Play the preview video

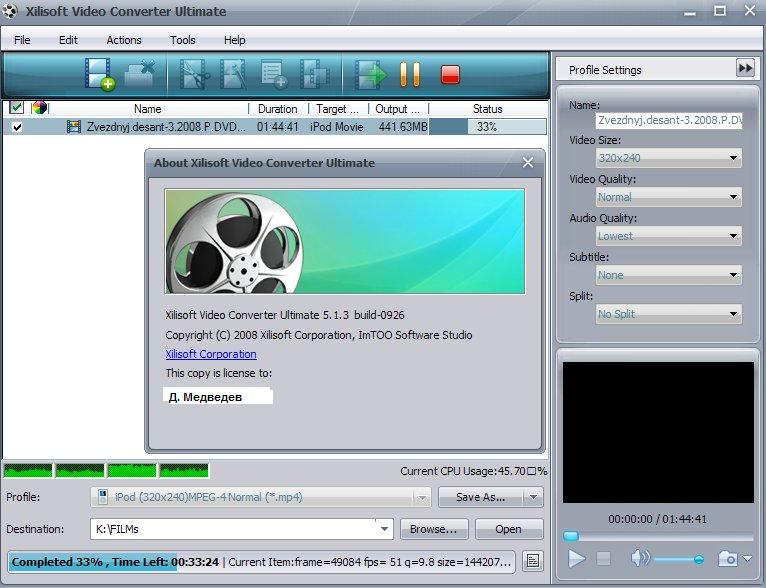pos(576,558)
